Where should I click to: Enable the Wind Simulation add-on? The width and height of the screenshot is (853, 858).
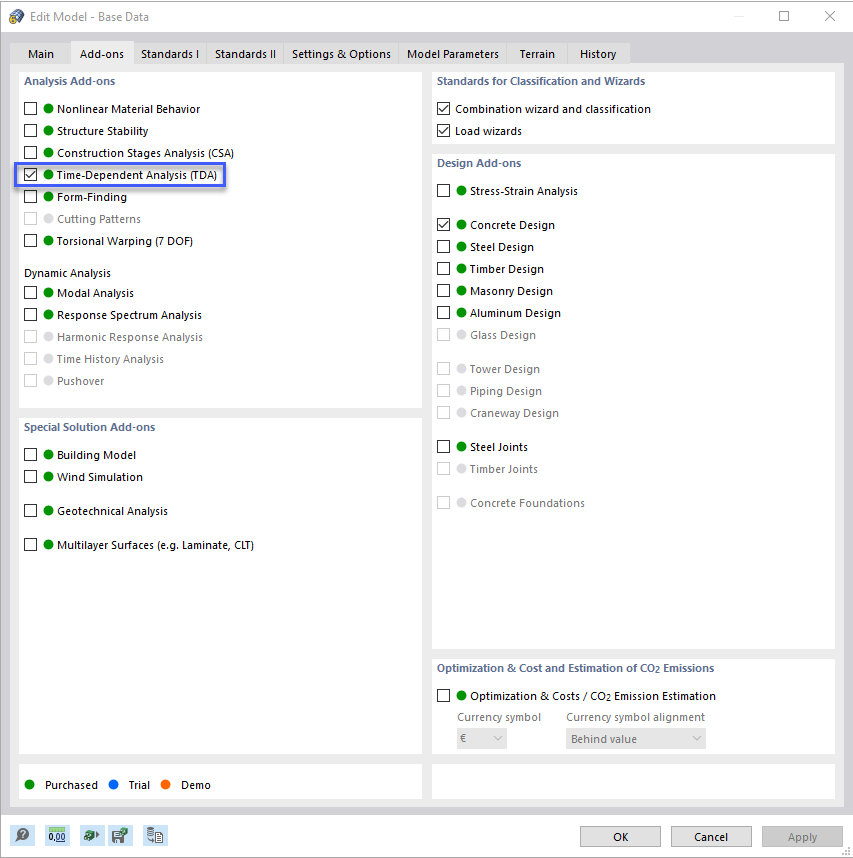(x=29, y=477)
